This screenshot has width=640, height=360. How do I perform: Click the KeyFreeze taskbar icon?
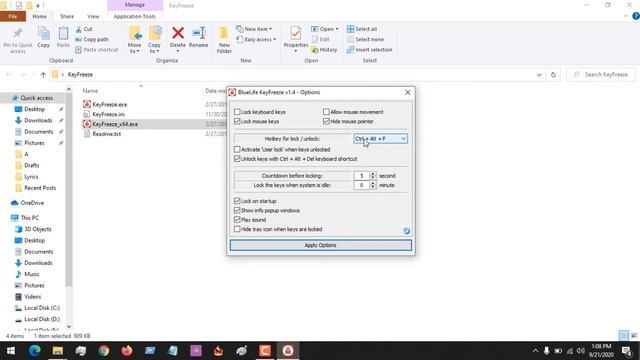coord(288,351)
